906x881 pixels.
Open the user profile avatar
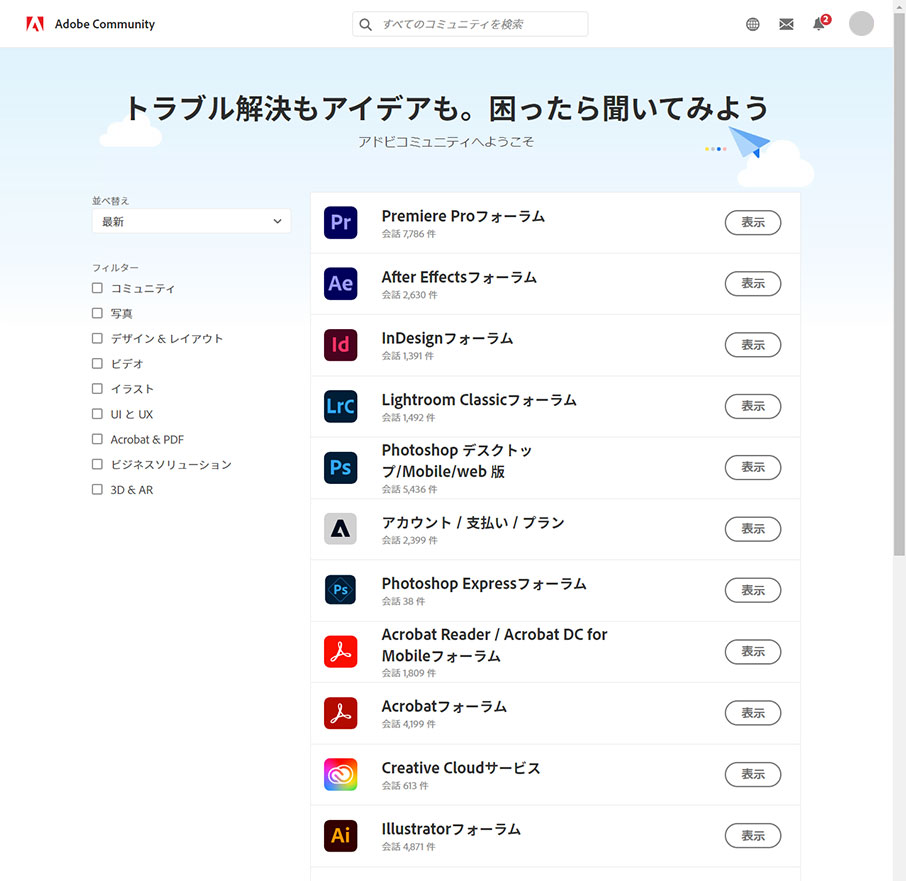[x=861, y=24]
